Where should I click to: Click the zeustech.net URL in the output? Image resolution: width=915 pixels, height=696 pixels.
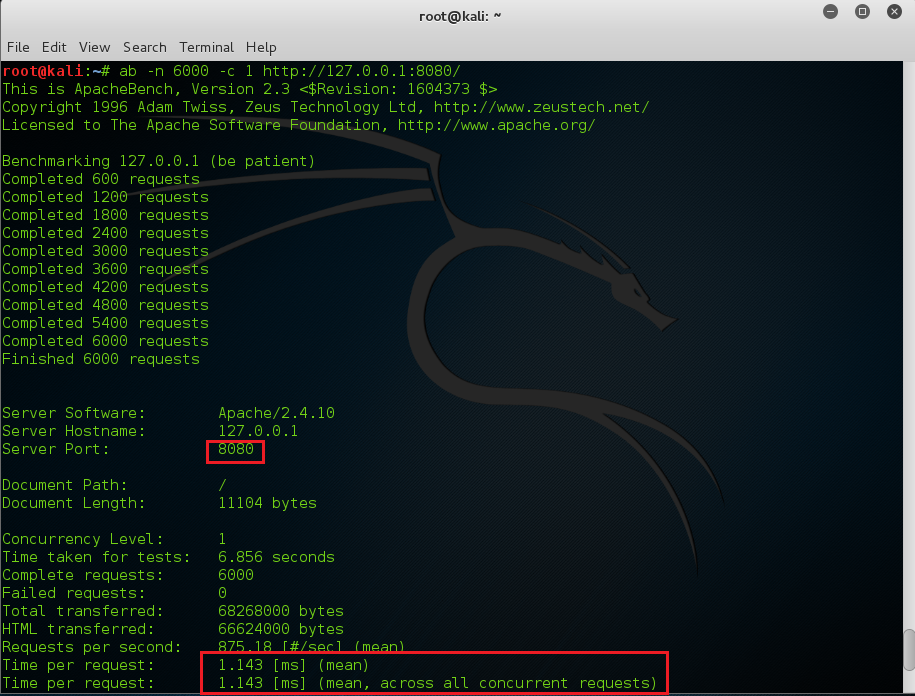click(541, 107)
